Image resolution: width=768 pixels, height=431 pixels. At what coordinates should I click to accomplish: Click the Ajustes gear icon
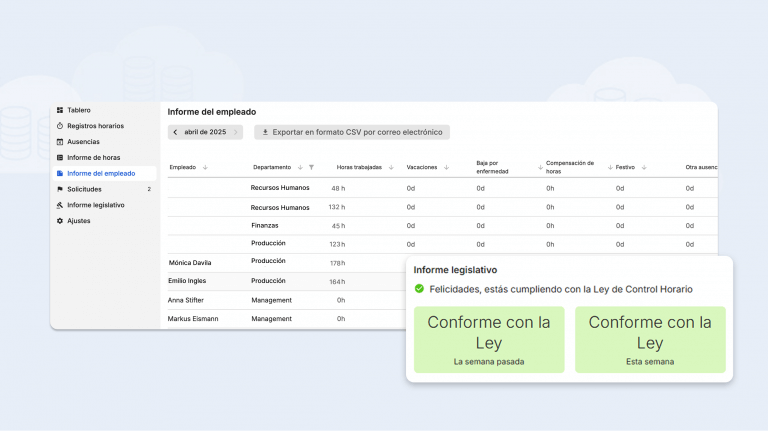pyautogui.click(x=60, y=221)
